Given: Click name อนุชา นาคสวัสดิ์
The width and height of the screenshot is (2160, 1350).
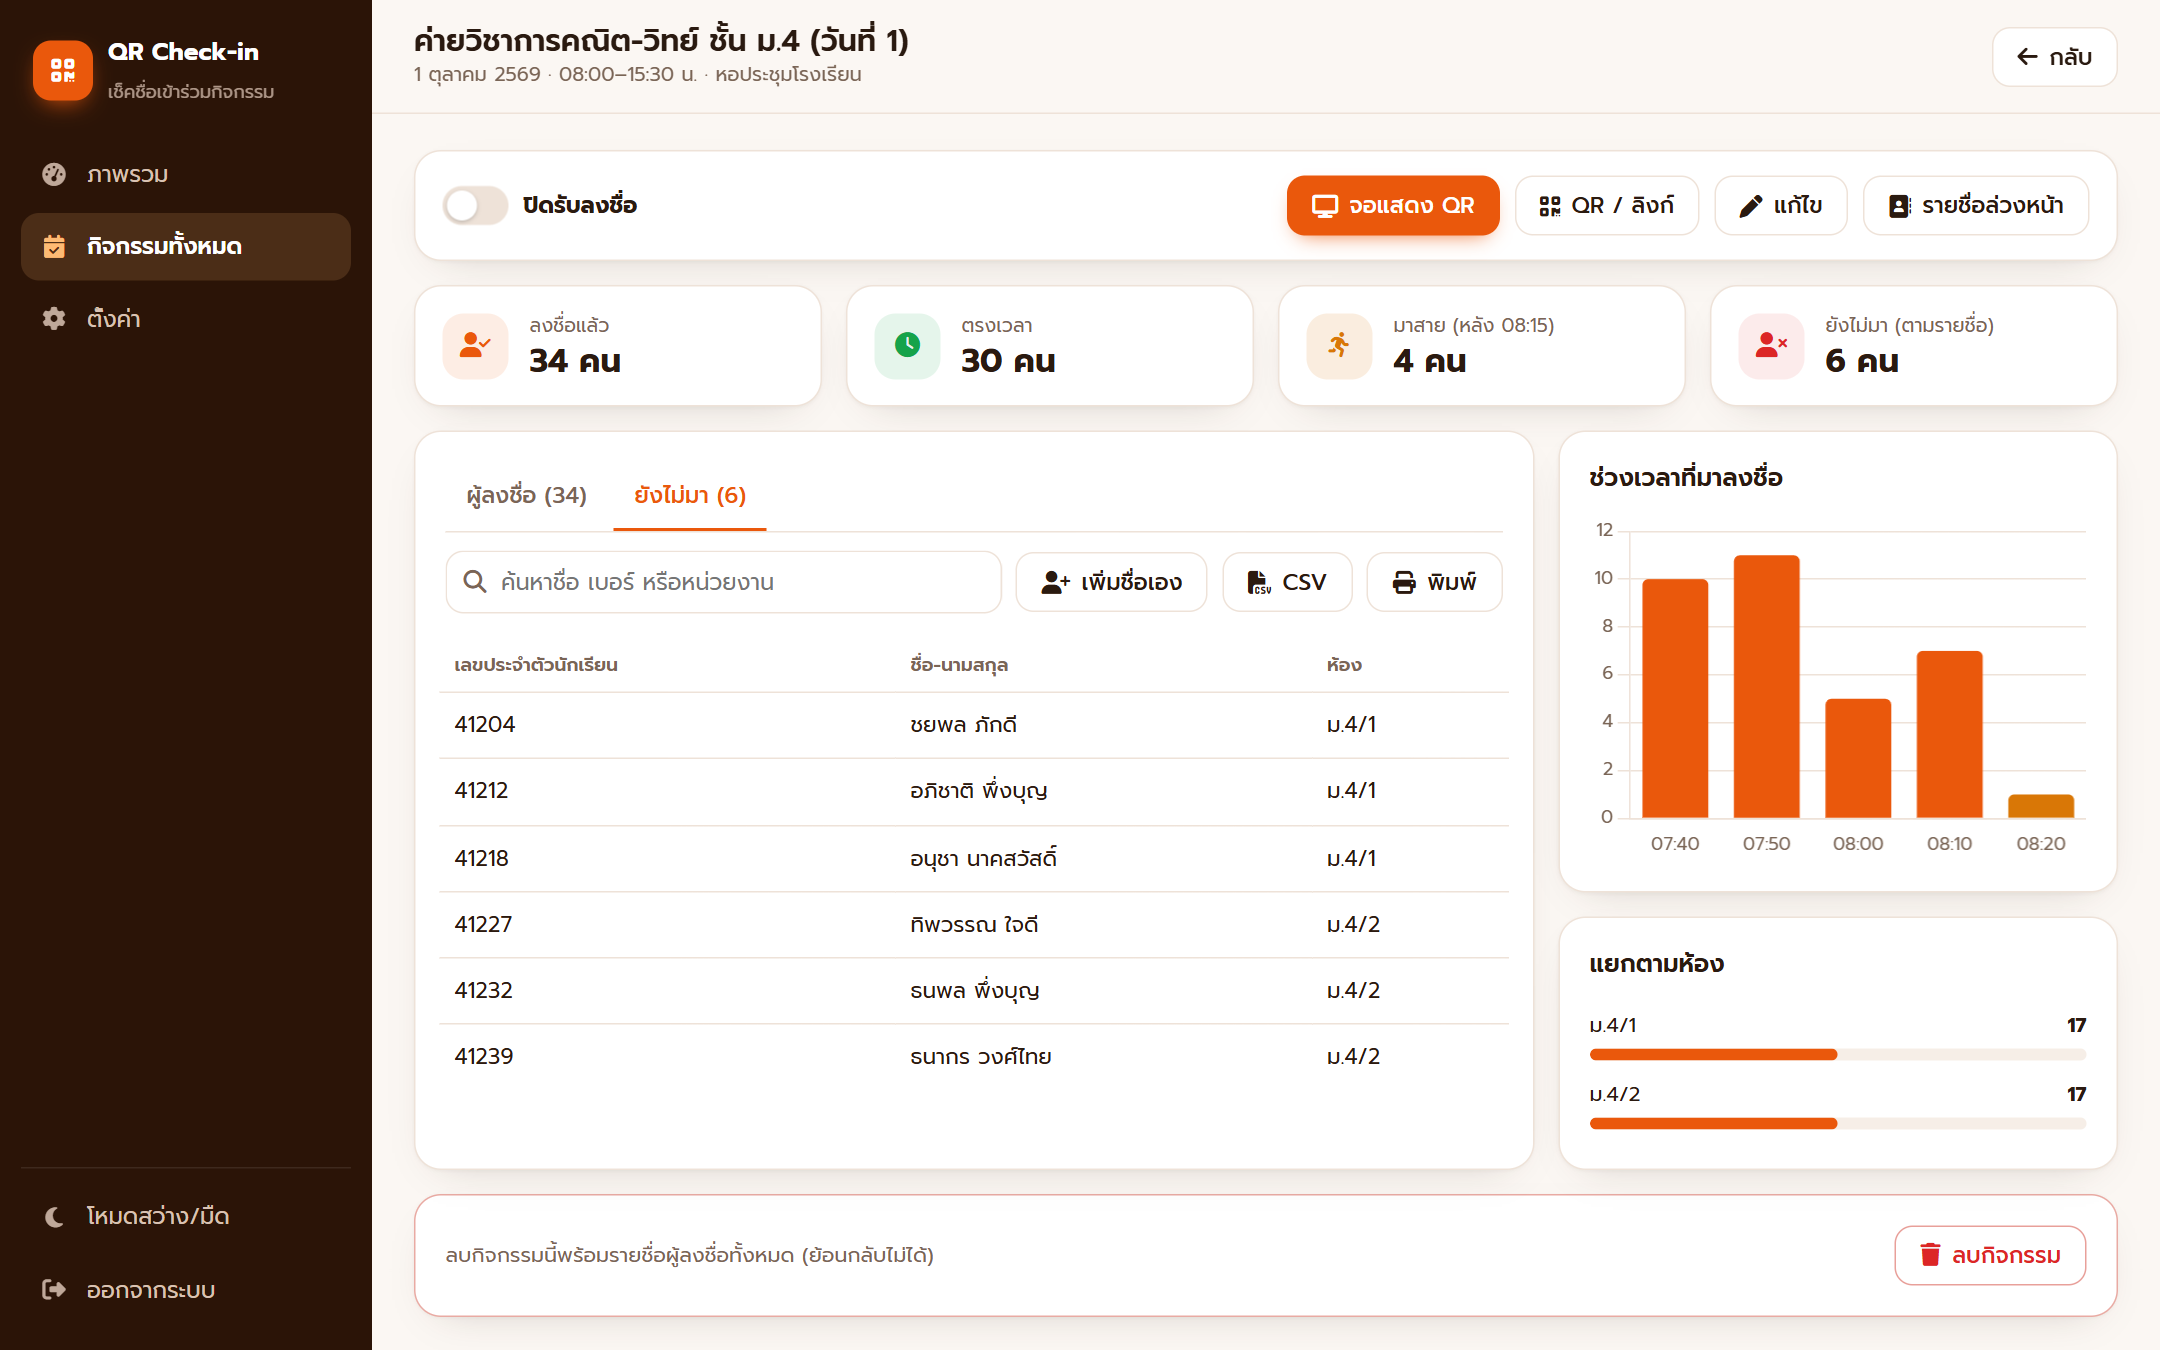Looking at the screenshot, I should [983, 858].
